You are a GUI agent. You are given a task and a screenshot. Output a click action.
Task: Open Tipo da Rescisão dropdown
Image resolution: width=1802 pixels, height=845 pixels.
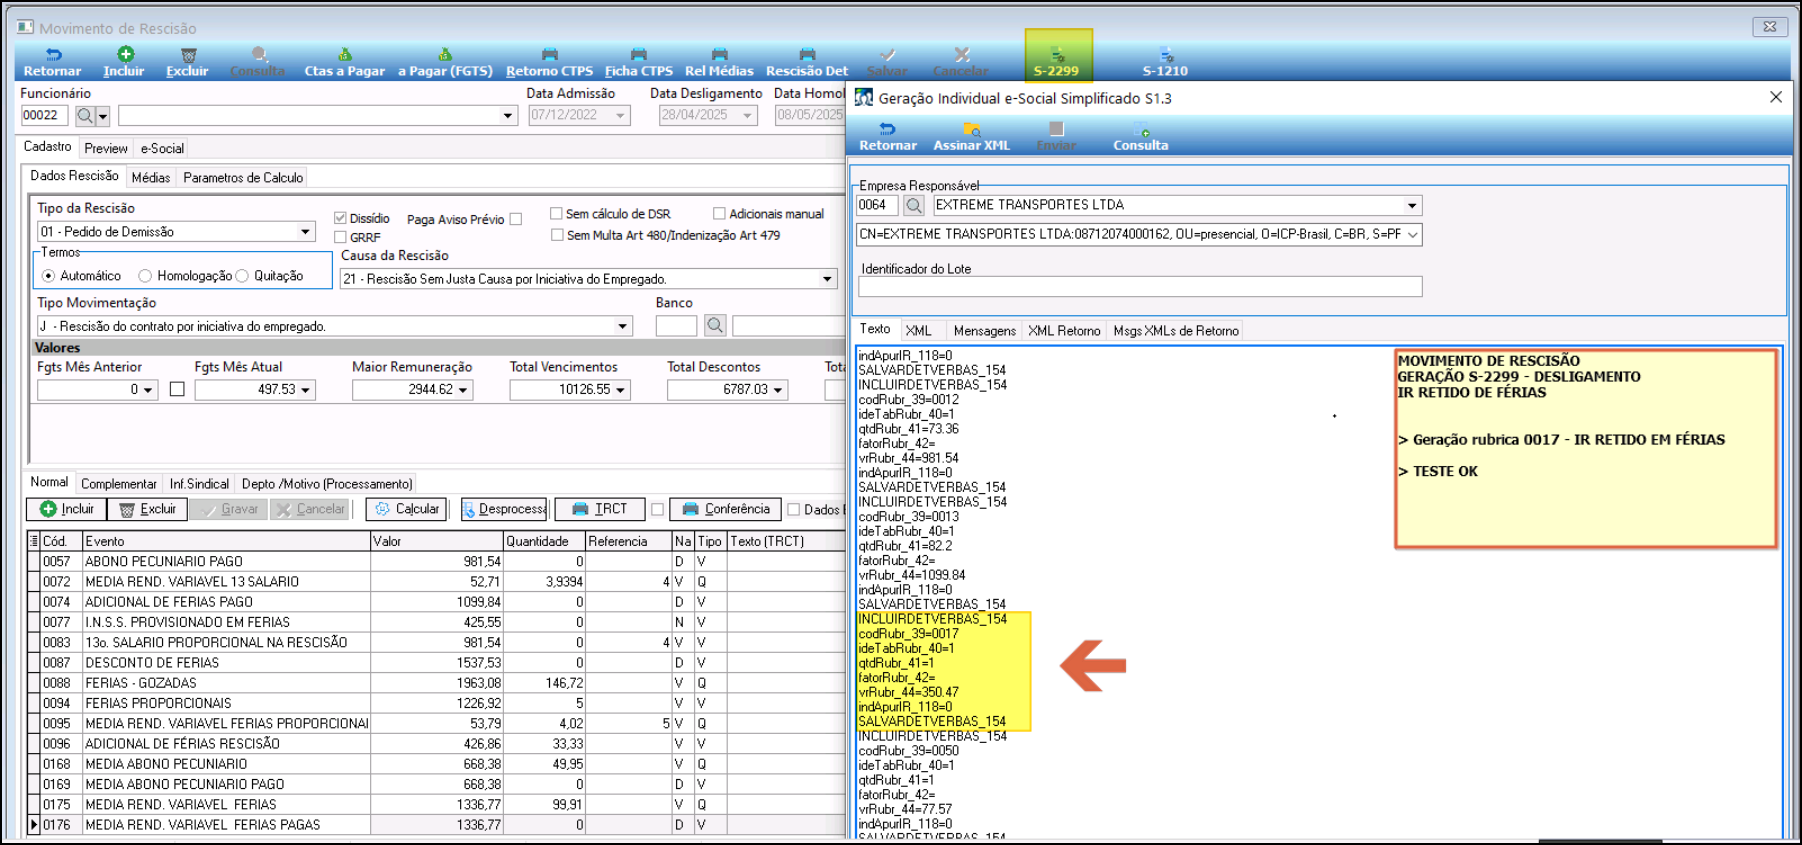(305, 232)
